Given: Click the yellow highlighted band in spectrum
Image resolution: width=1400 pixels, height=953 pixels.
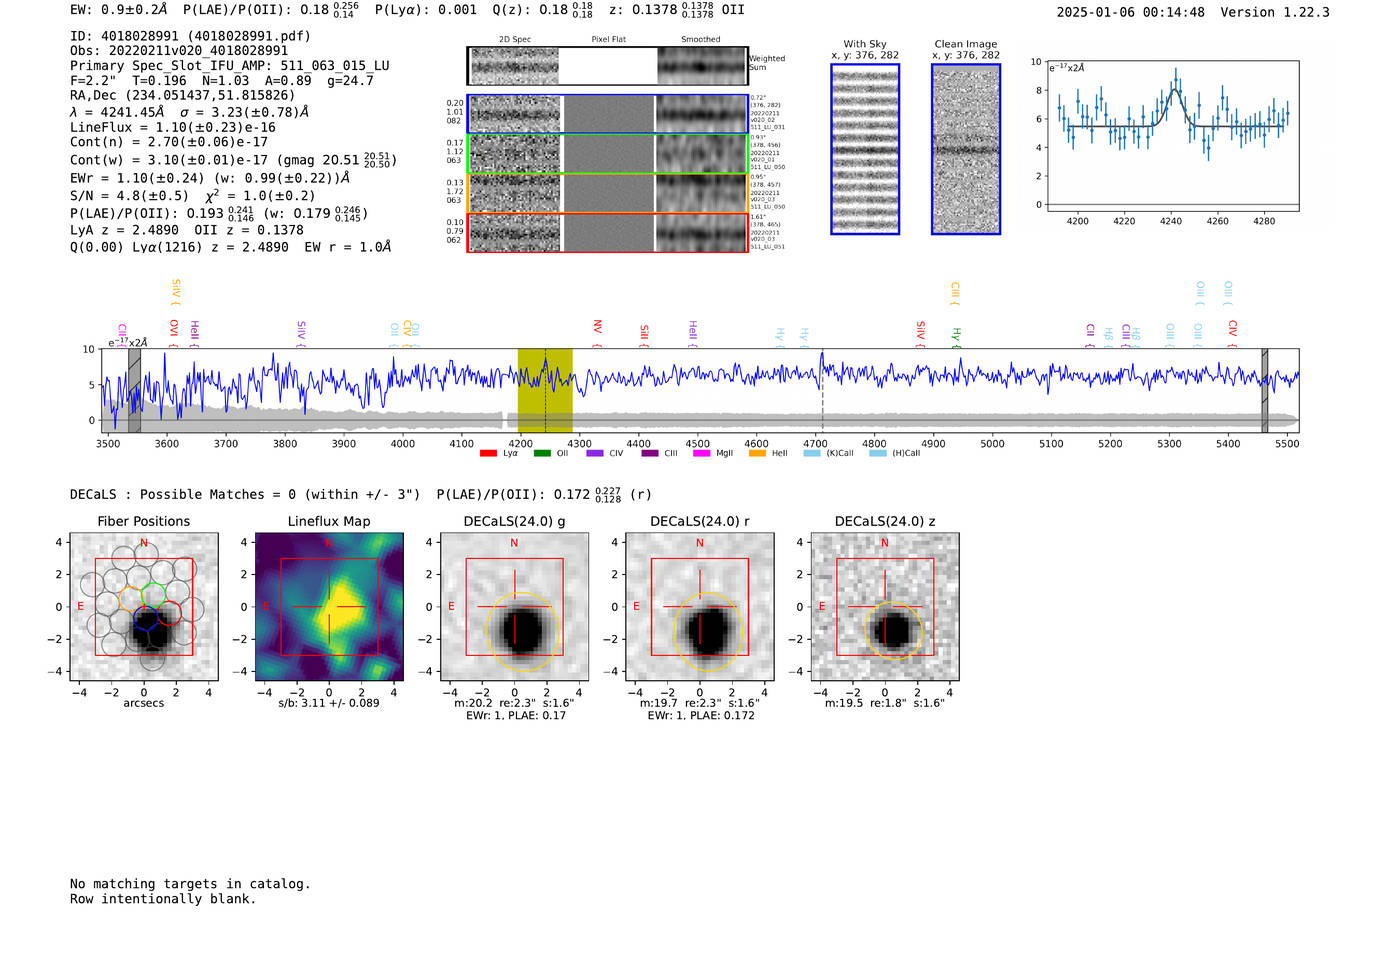Looking at the screenshot, I should click(x=545, y=391).
